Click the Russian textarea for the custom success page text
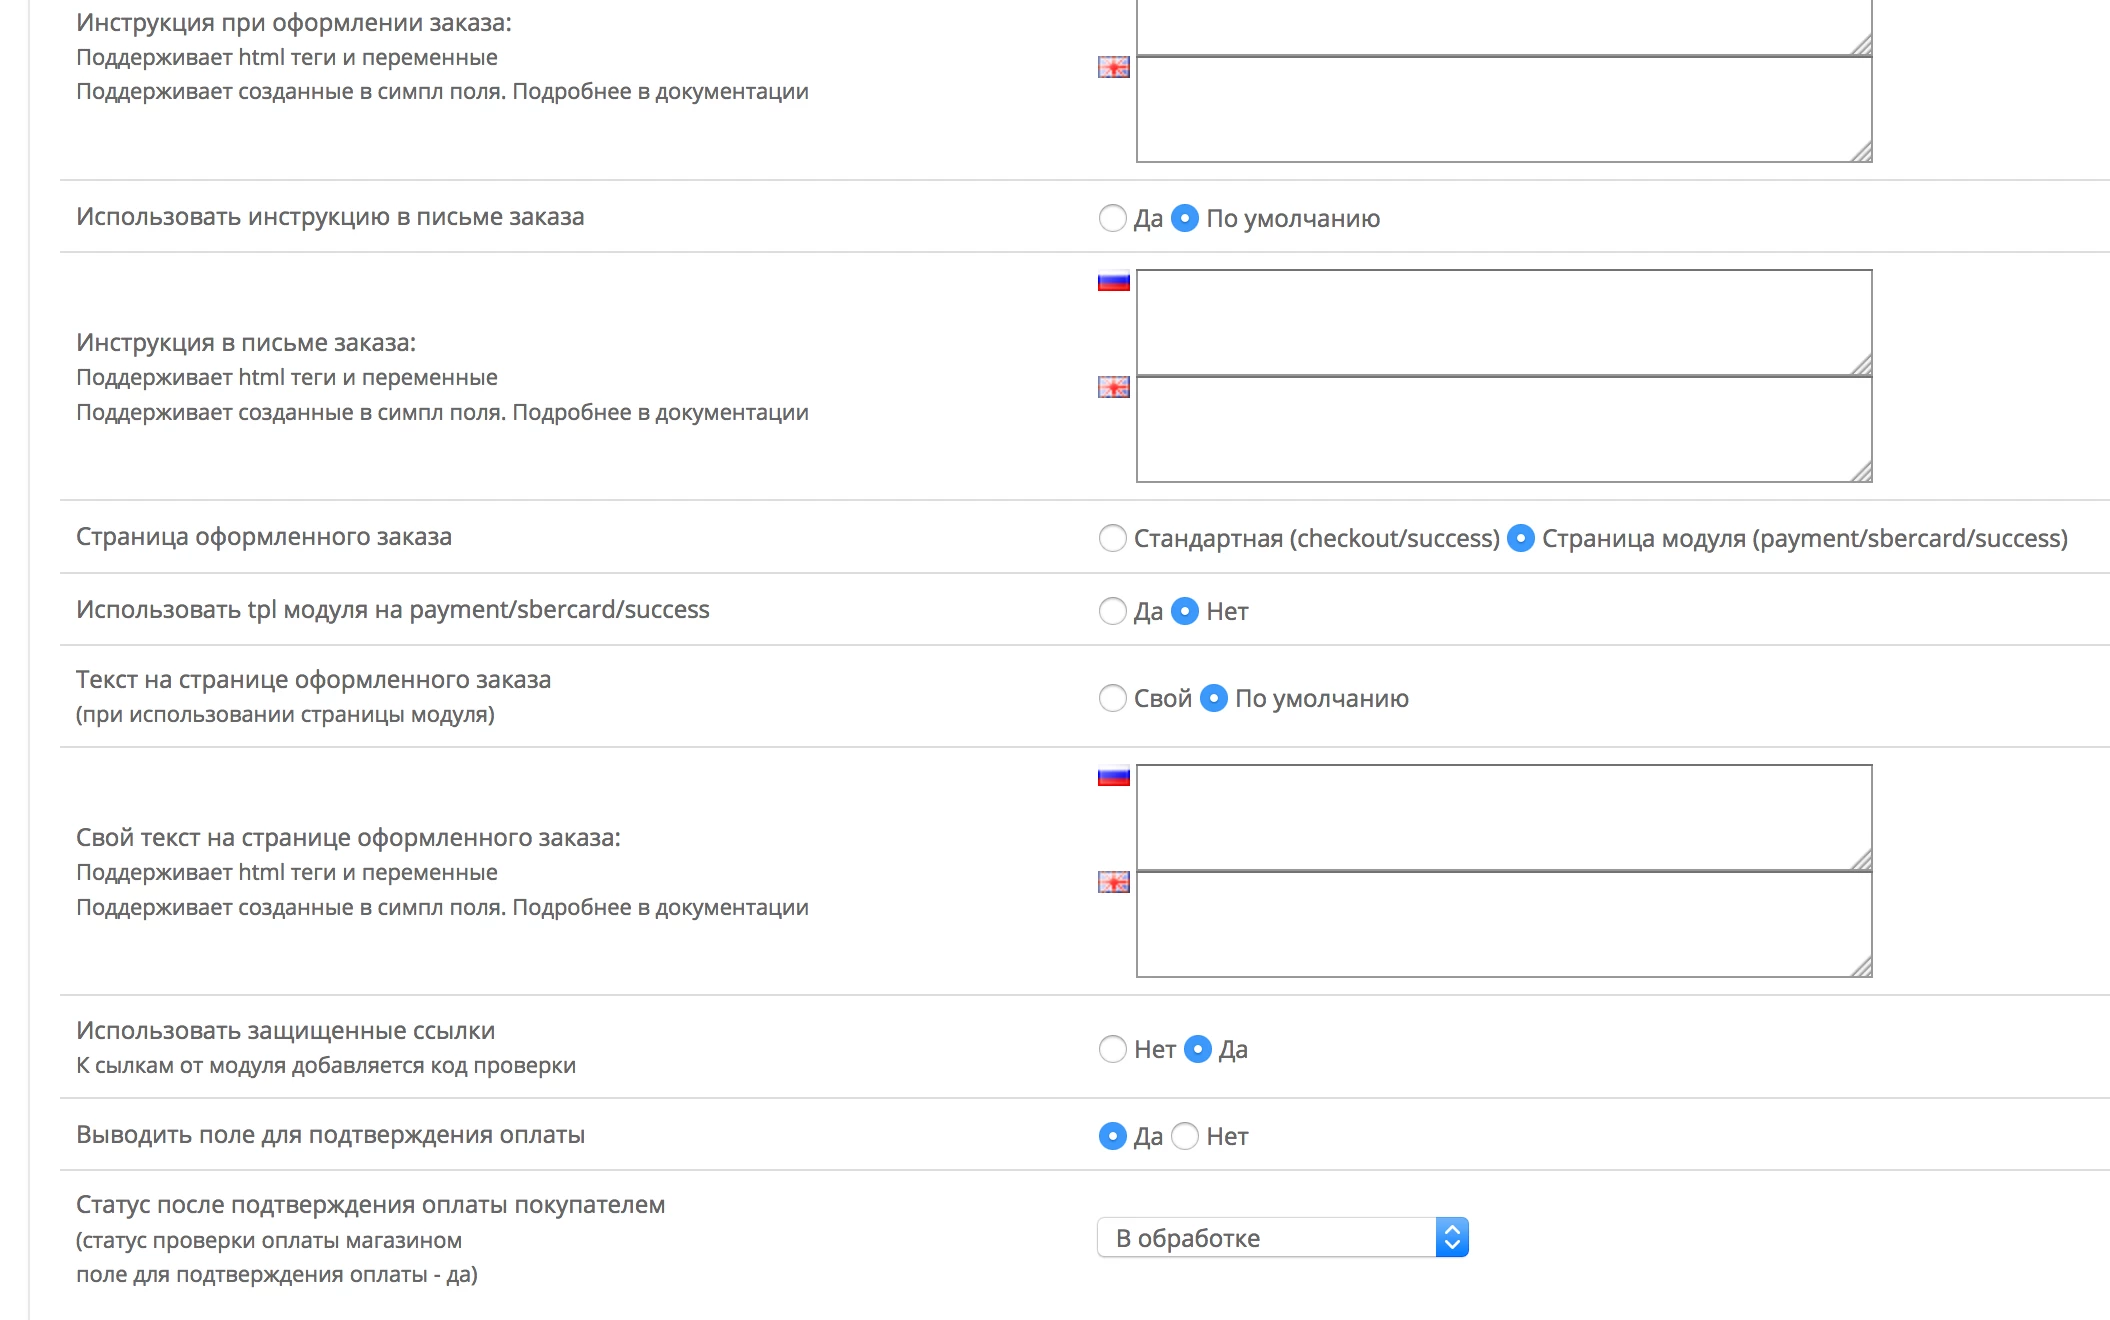 [x=1504, y=817]
